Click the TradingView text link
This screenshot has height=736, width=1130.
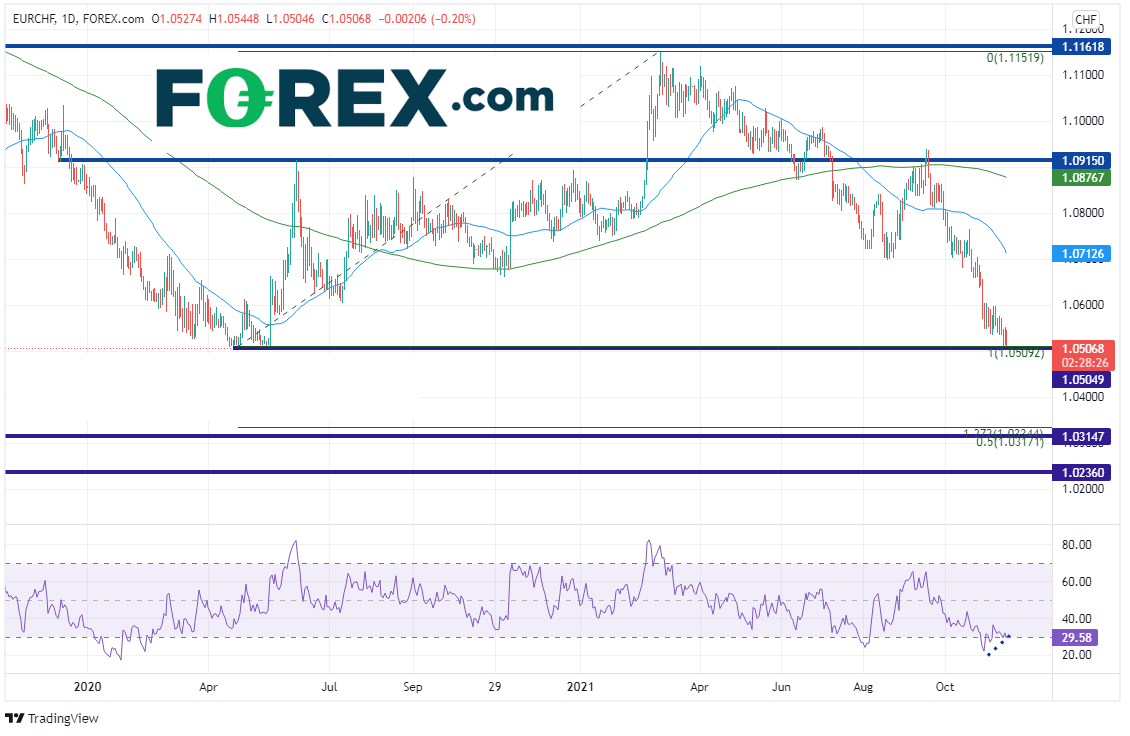pyautogui.click(x=63, y=718)
